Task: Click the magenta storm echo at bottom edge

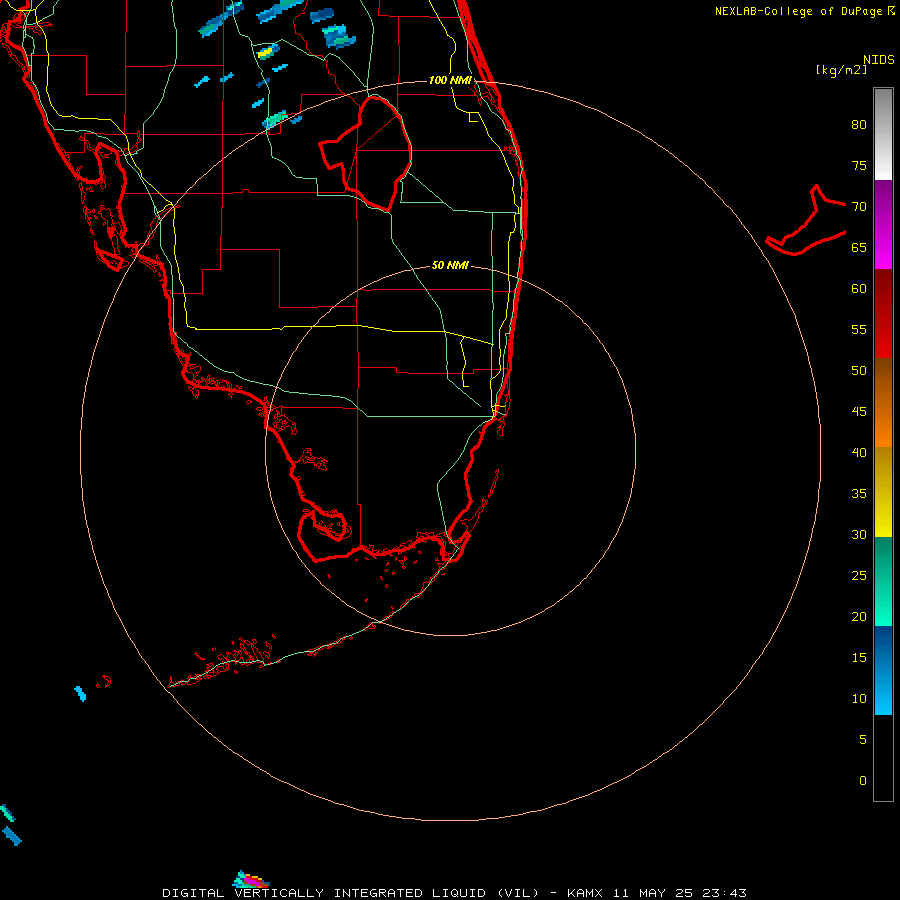Action: 251,880
